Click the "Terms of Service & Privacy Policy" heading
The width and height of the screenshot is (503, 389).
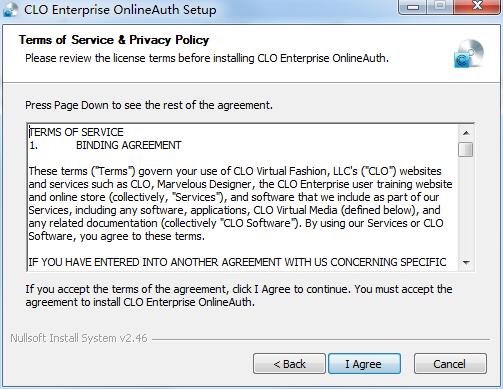114,40
